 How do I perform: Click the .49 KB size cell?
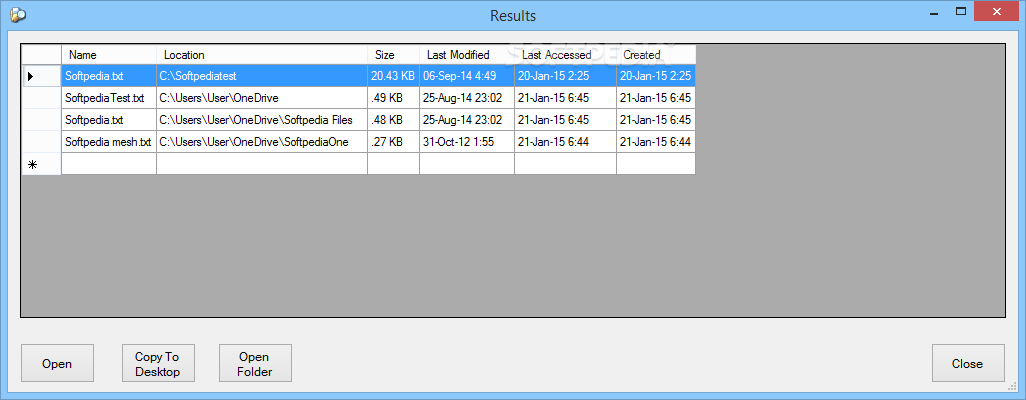point(393,98)
